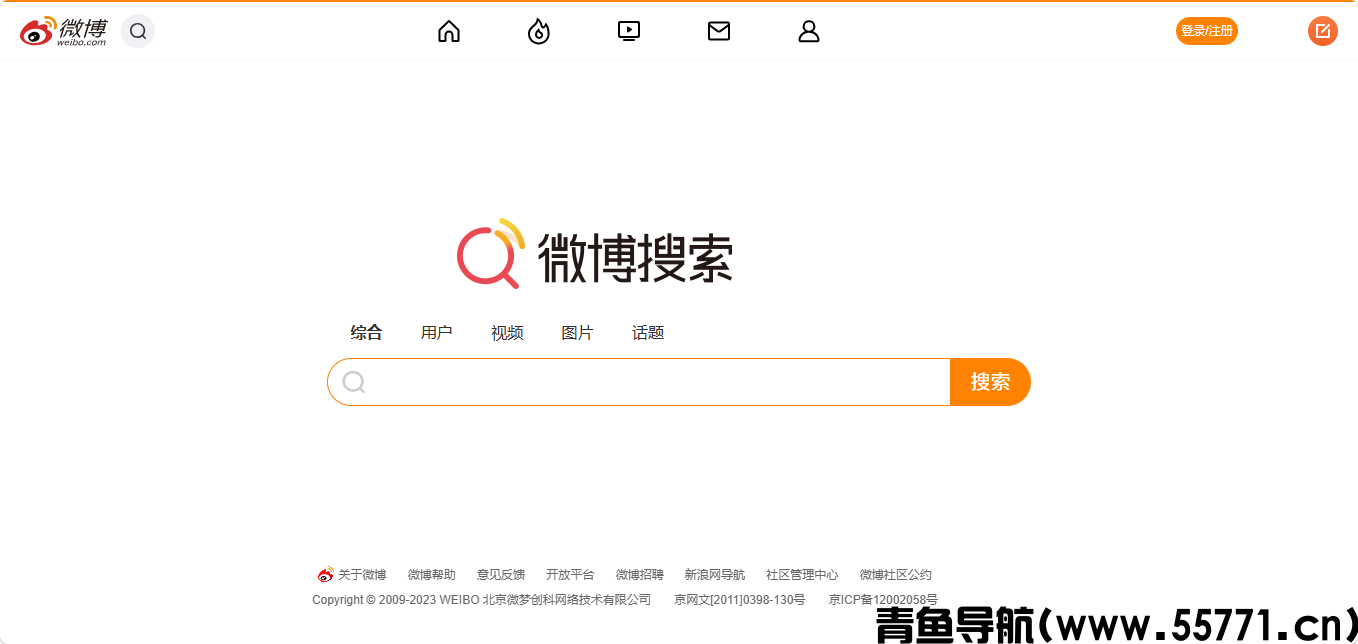Open the 社区管理中心 footer link
This screenshot has width=1358, height=644.
coord(802,575)
